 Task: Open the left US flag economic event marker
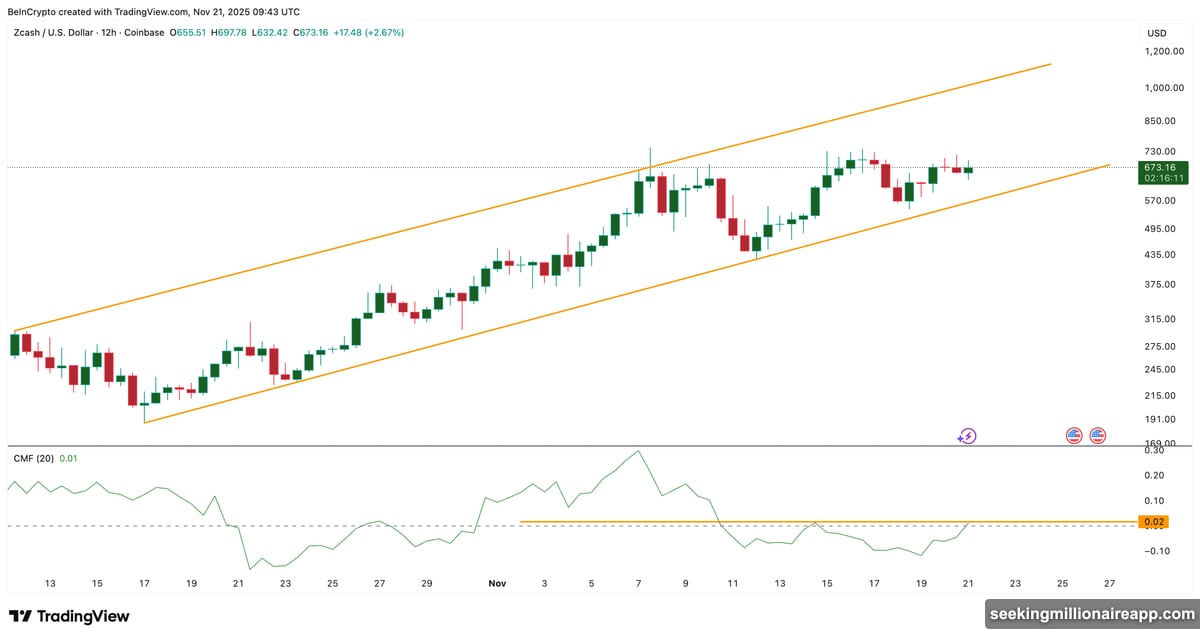coord(1072,434)
